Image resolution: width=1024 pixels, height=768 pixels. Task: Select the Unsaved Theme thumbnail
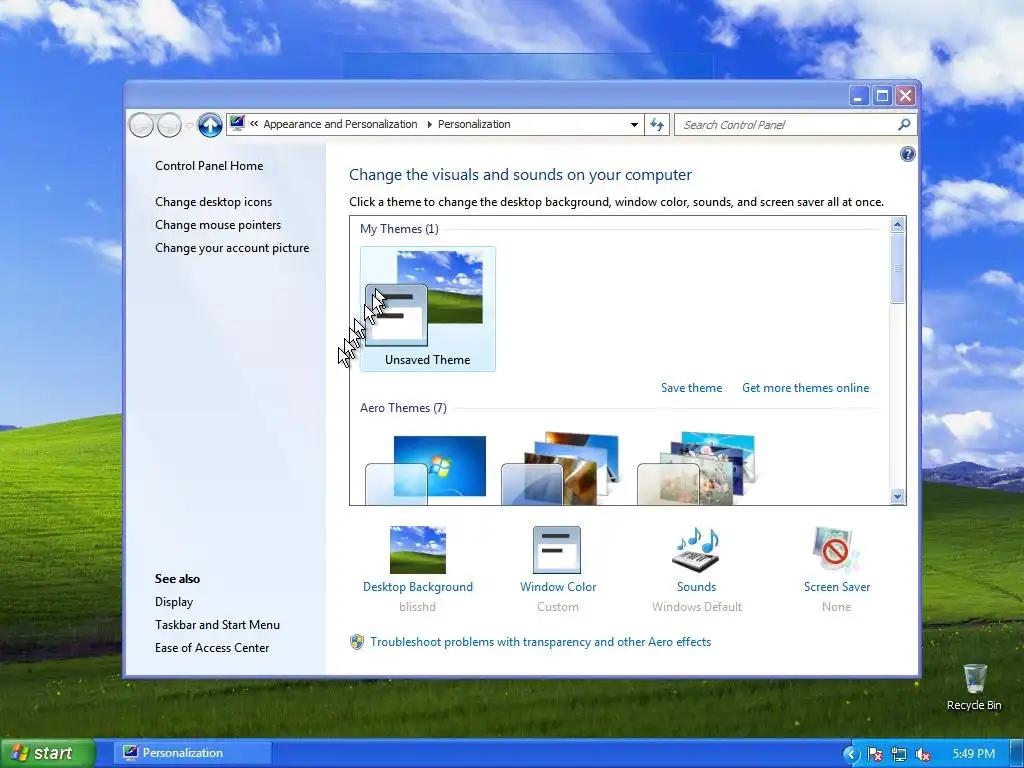[x=428, y=309]
